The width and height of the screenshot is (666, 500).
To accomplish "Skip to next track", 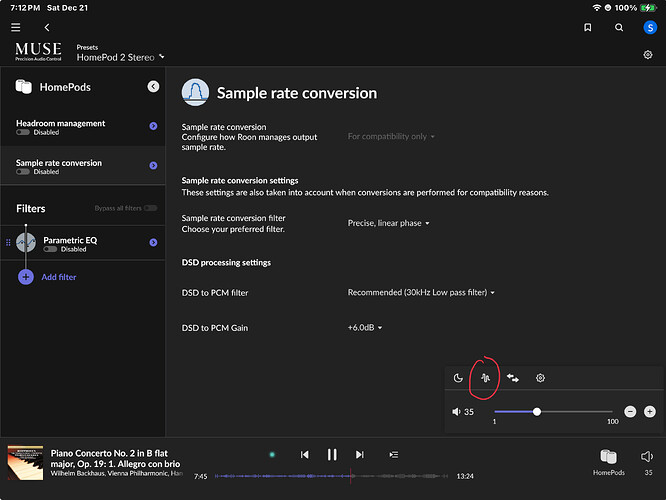I will 359,455.
